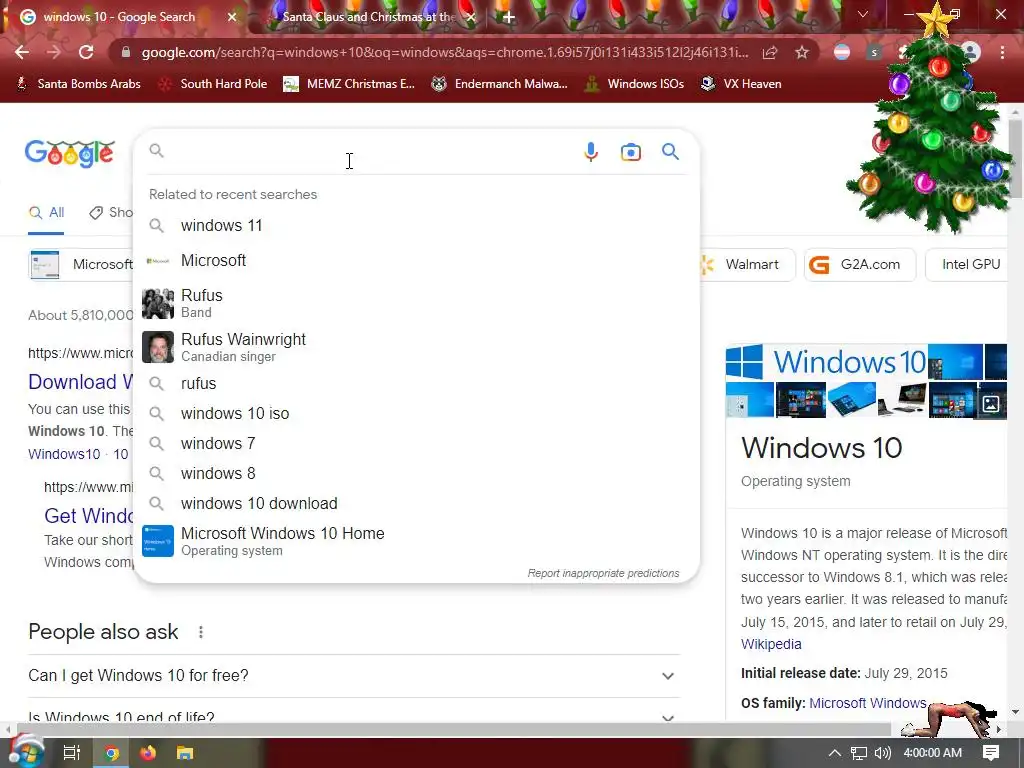The image size is (1024, 768).
Task: Open the volume speaker icon in tray
Action: coord(882,753)
